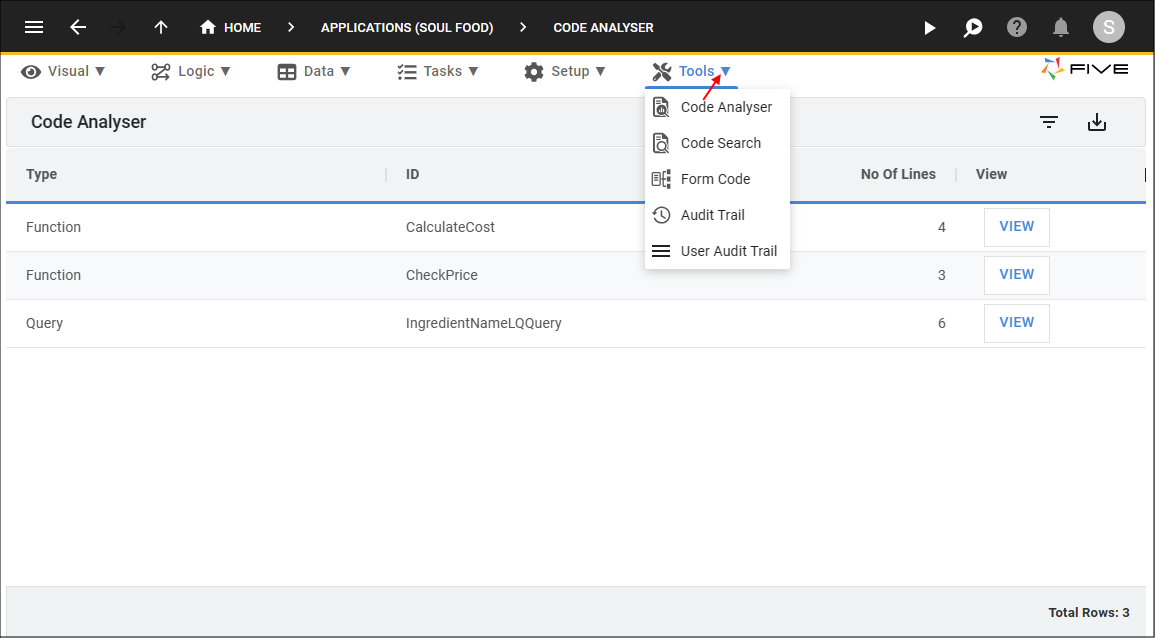The width and height of the screenshot is (1155, 638).
Task: Choose Form Code menu entry
Action: [x=717, y=179]
